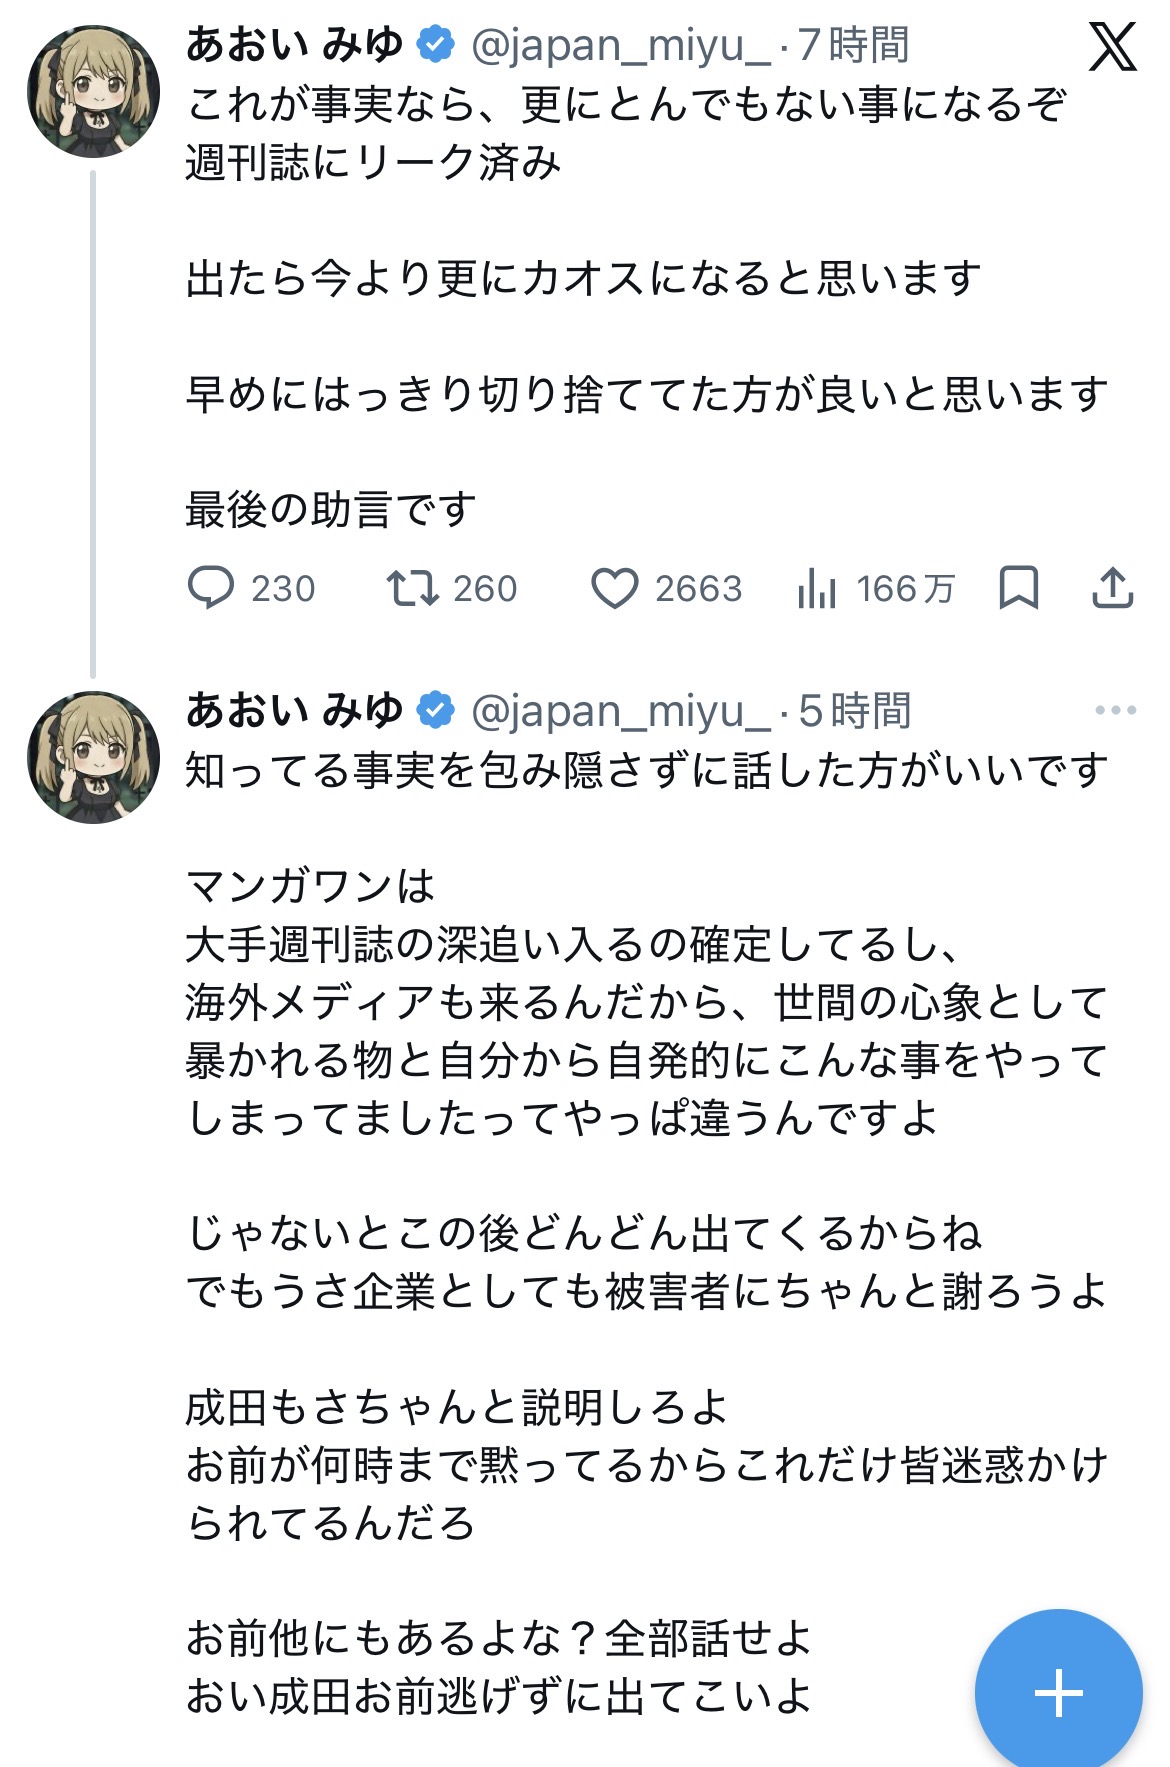This screenshot has height=1767, width=1170.
Task: Tap the blue compose post button
Action: (x=1058, y=1692)
